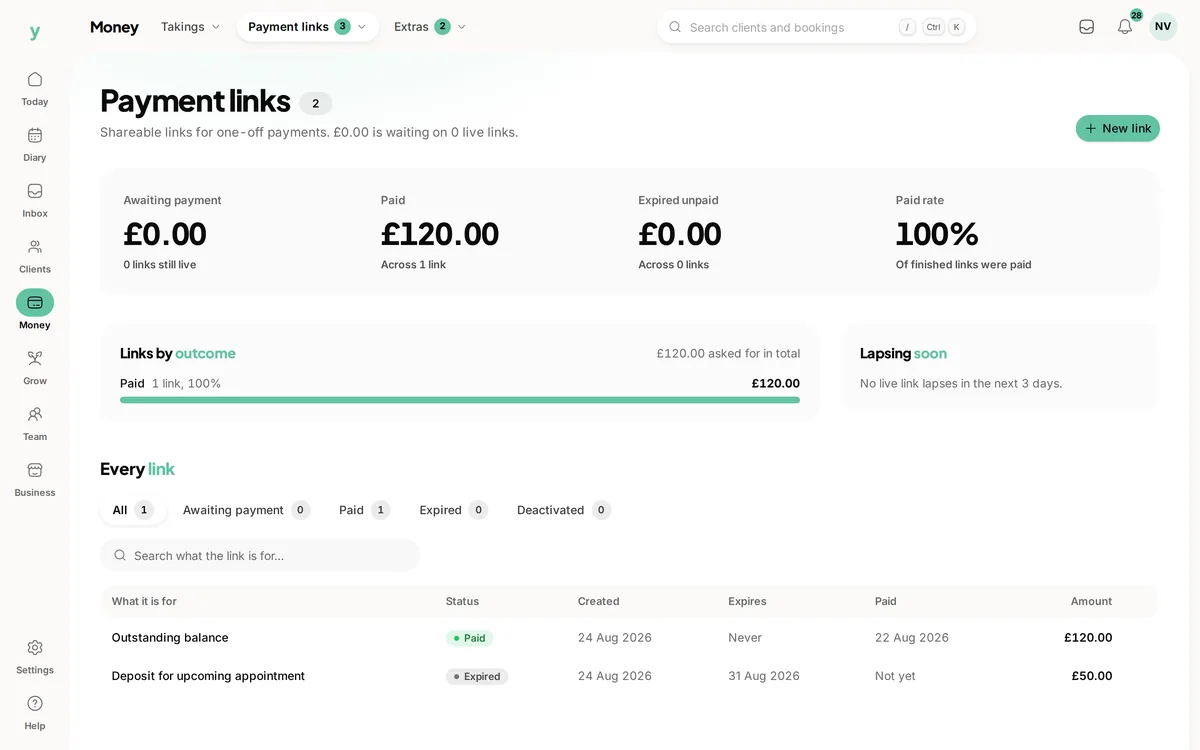Viewport: 1200px width, 750px height.
Task: Open top bar inbox tray icon
Action: 1087,27
